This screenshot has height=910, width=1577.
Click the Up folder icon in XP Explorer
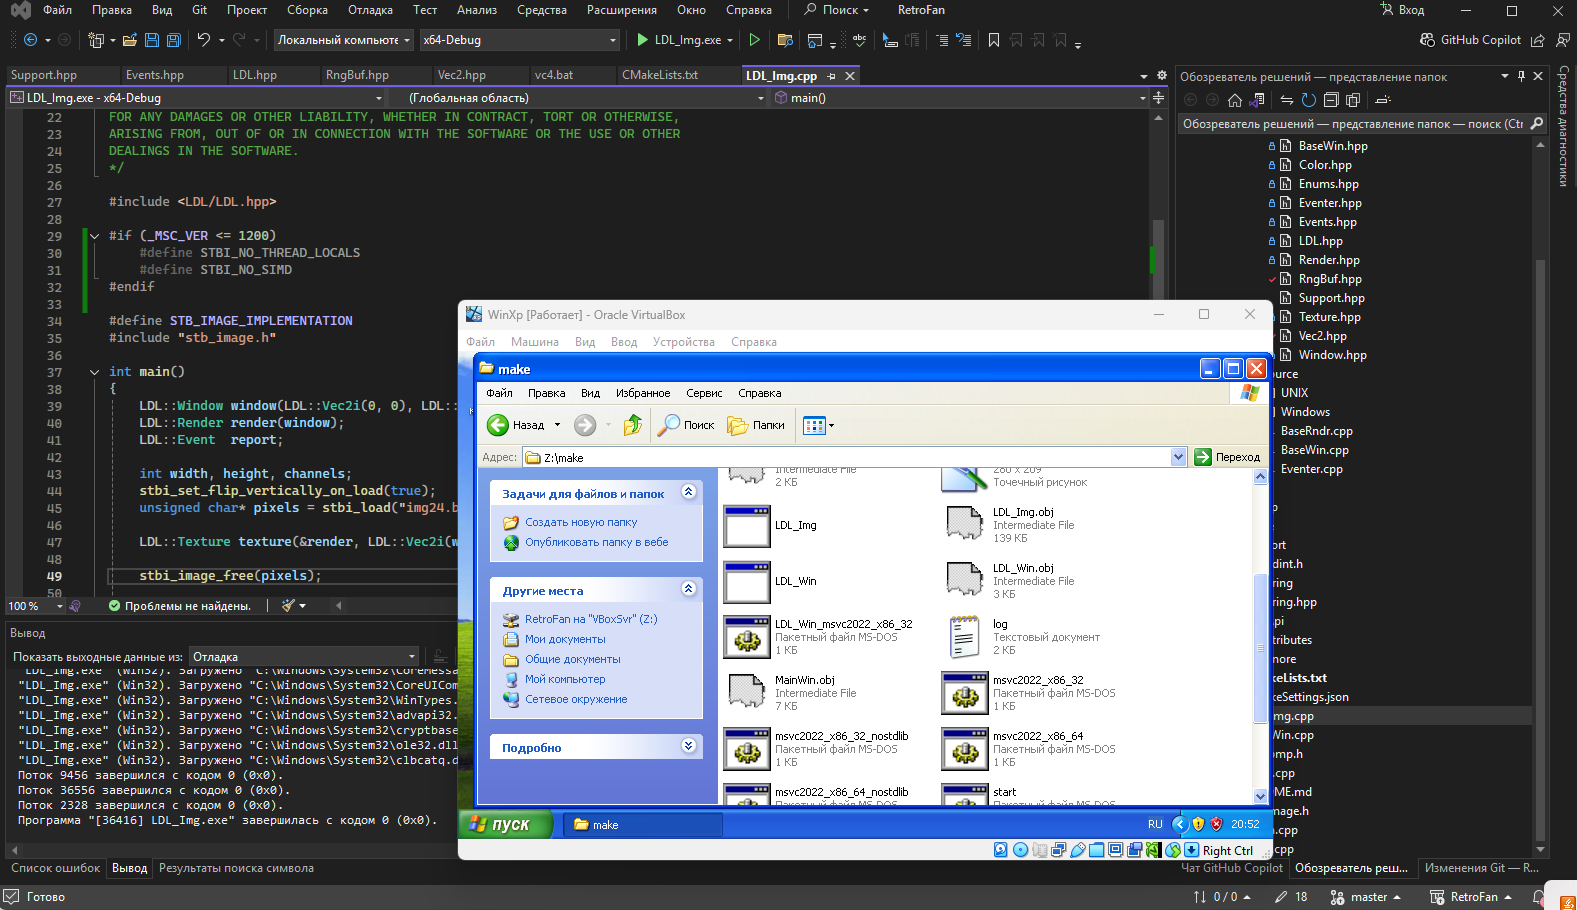coord(632,426)
